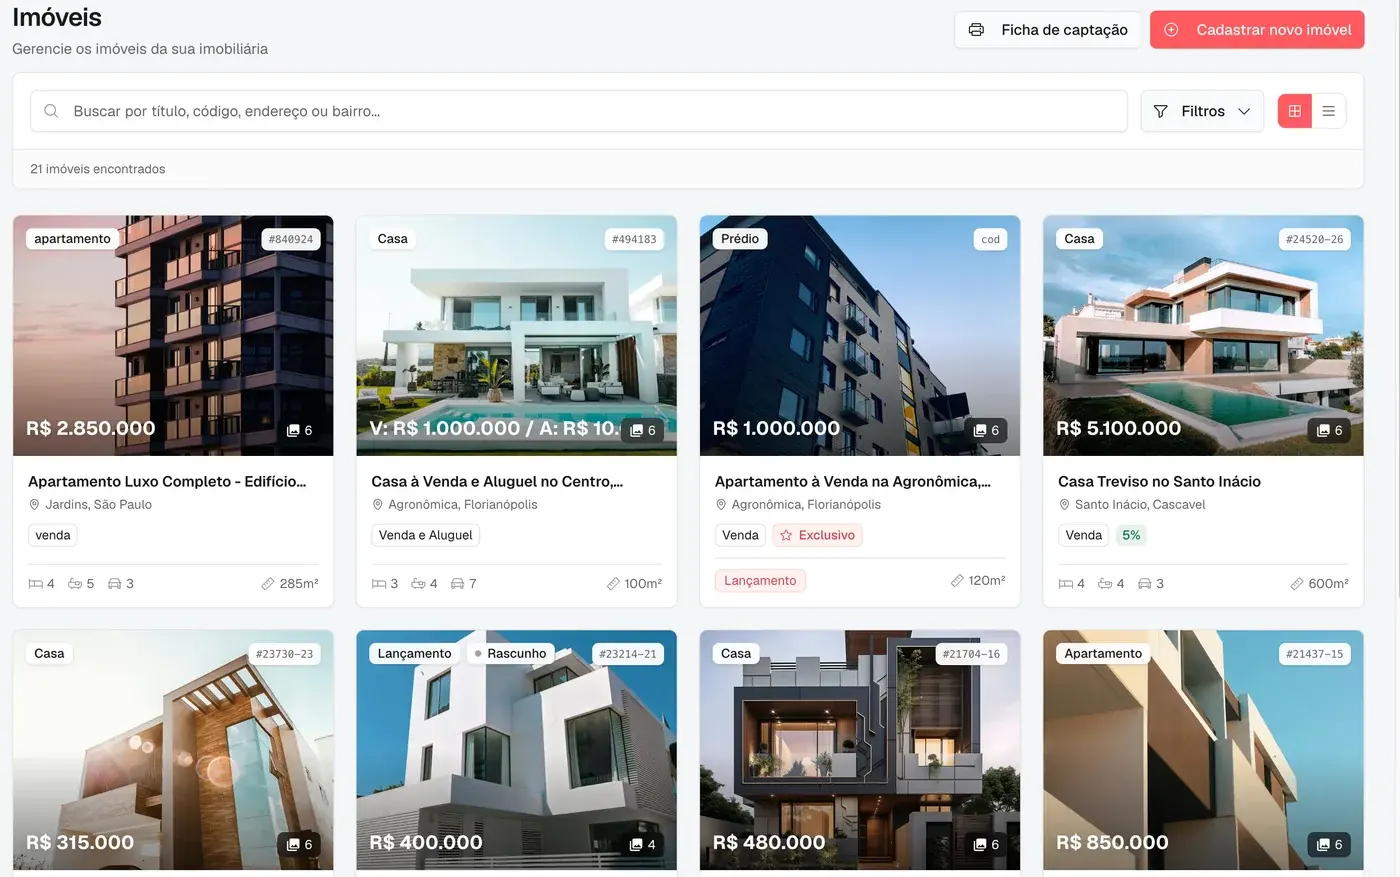Viewport: 1400px width, 877px height.
Task: Click the funnel filter icon
Action: [1160, 111]
